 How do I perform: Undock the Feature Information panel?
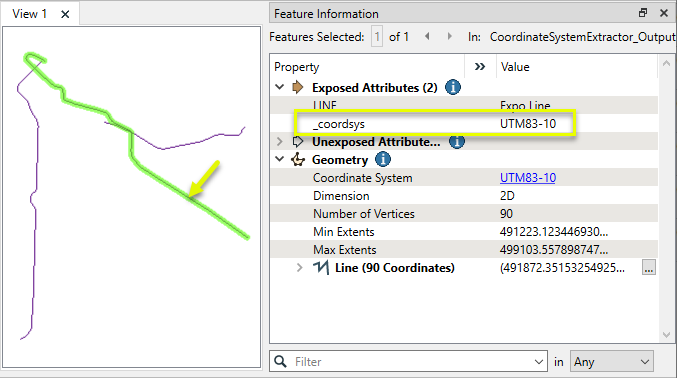pyautogui.click(x=642, y=13)
